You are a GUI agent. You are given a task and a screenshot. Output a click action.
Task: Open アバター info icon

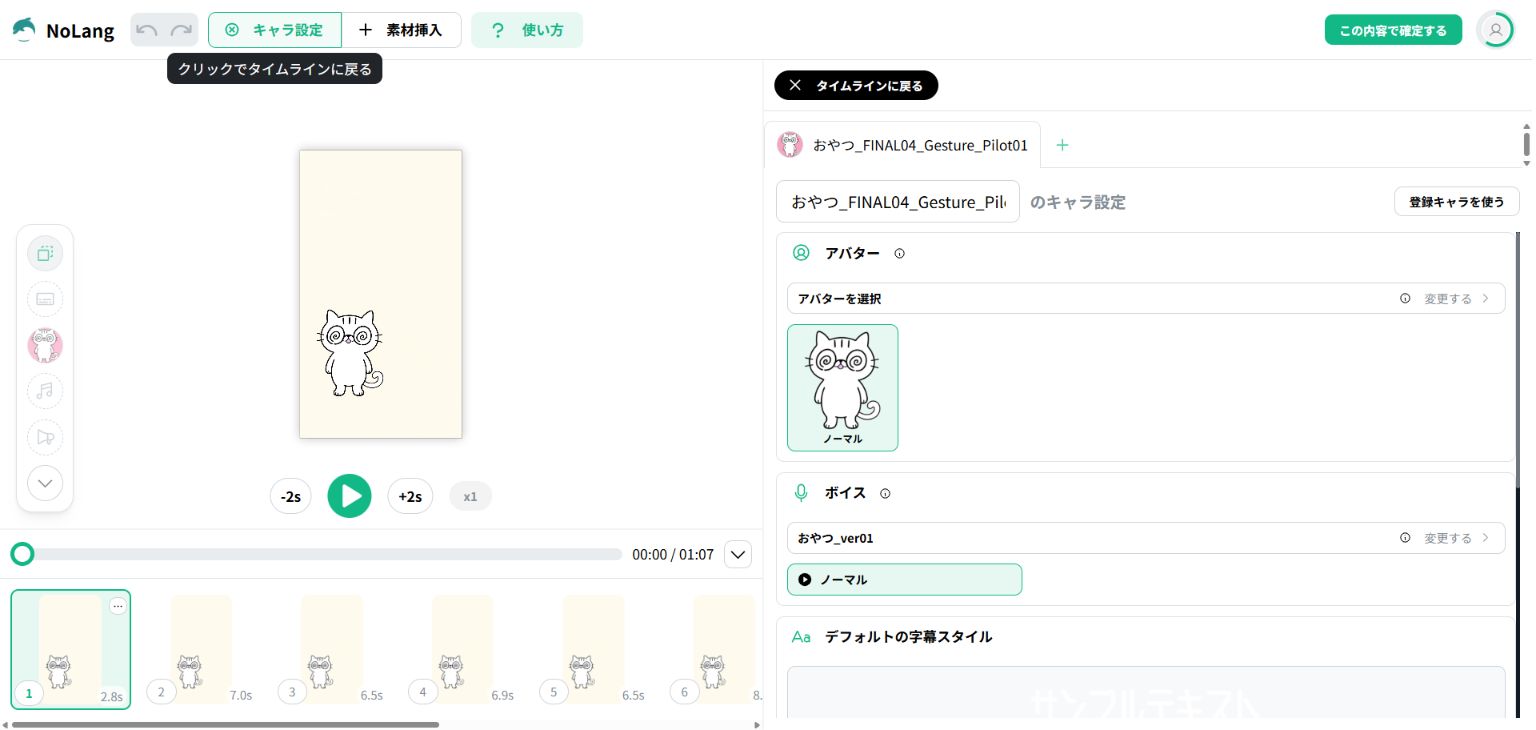899,254
